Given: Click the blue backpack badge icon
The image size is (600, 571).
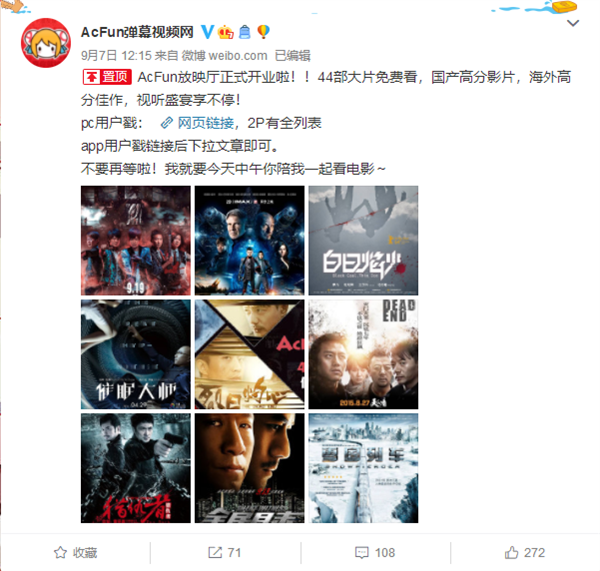Looking at the screenshot, I should (245, 32).
